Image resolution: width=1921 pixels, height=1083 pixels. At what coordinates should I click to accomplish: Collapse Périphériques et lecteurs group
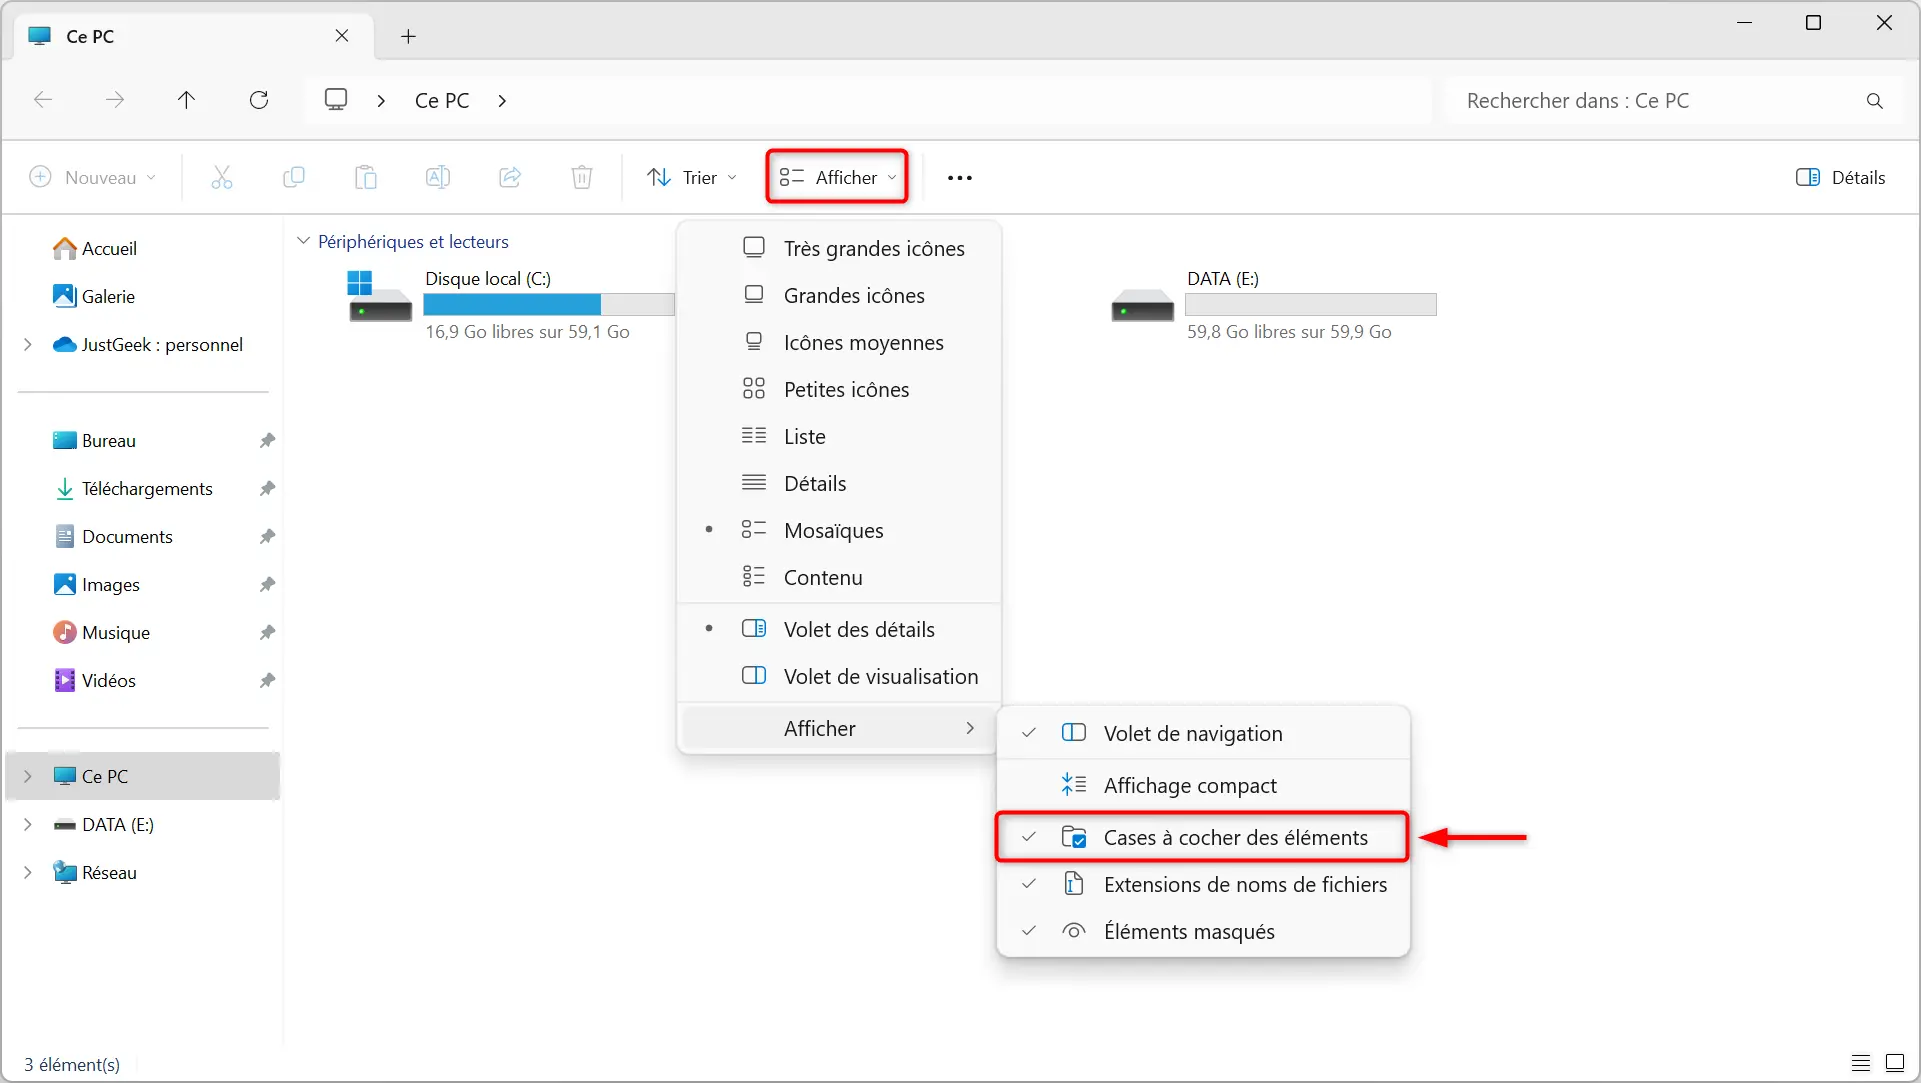(x=303, y=241)
